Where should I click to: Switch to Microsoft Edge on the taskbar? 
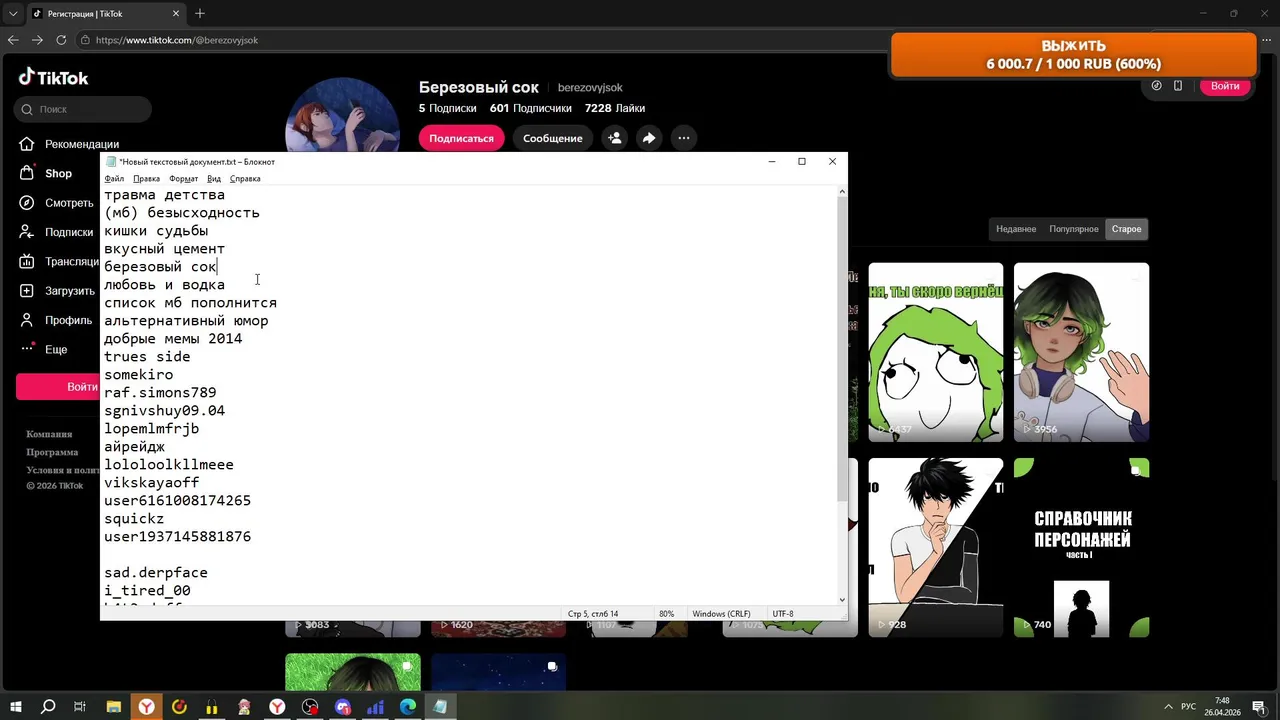pos(408,707)
